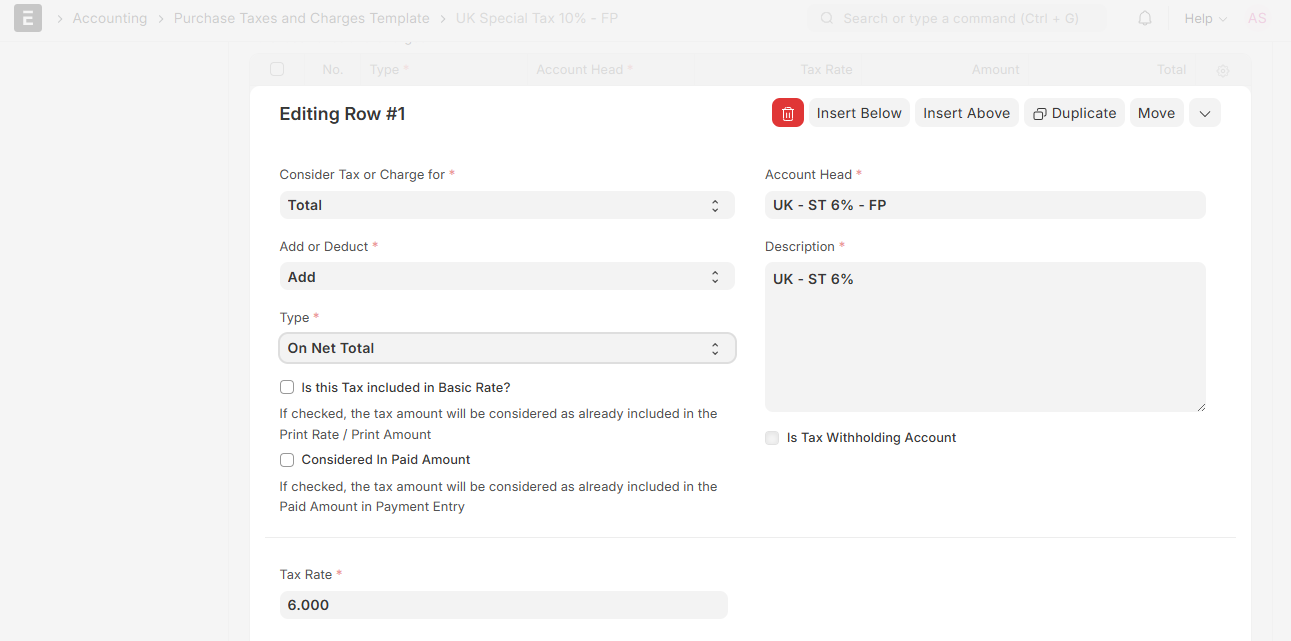1291x641 pixels.
Task: Click the Insert Above button
Action: coord(966,113)
